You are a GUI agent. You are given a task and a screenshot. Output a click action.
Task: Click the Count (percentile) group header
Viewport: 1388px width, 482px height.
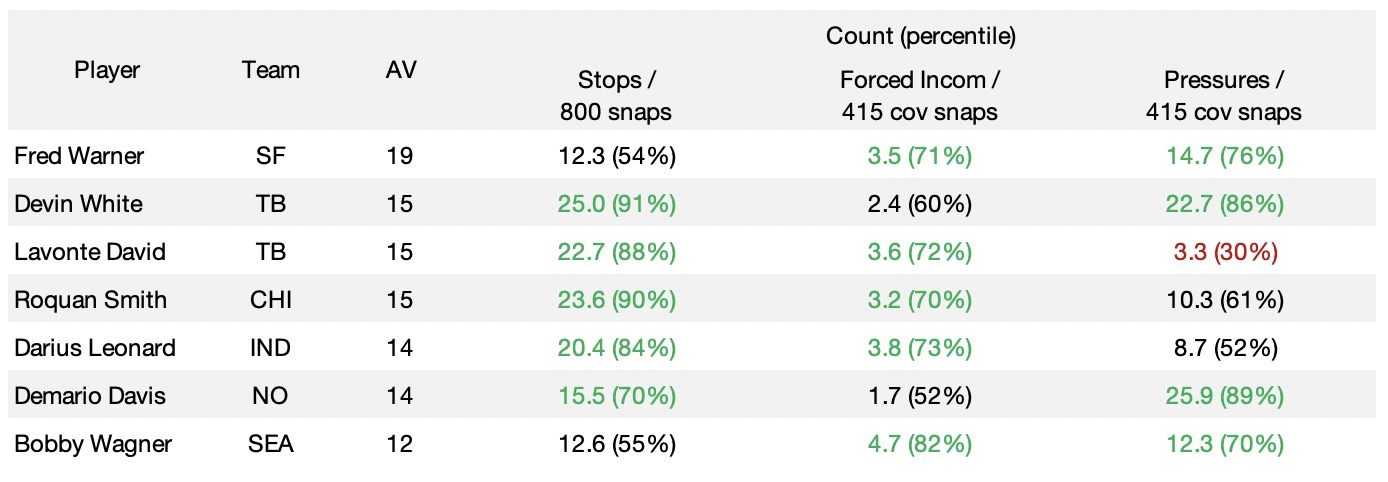pyautogui.click(x=920, y=37)
